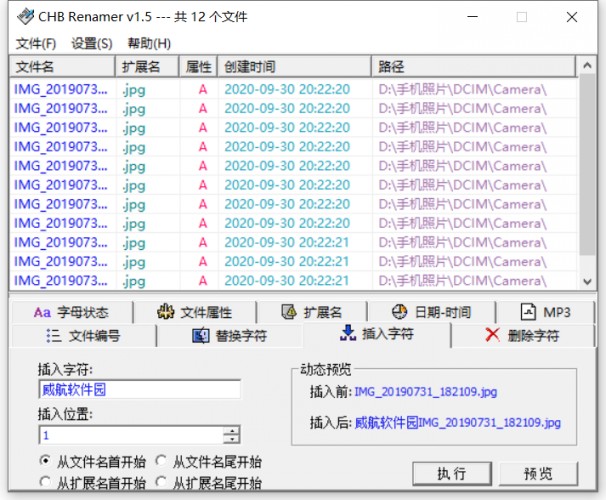Sort by the 属性 column header
Image resolution: width=606 pixels, height=500 pixels.
click(199, 66)
